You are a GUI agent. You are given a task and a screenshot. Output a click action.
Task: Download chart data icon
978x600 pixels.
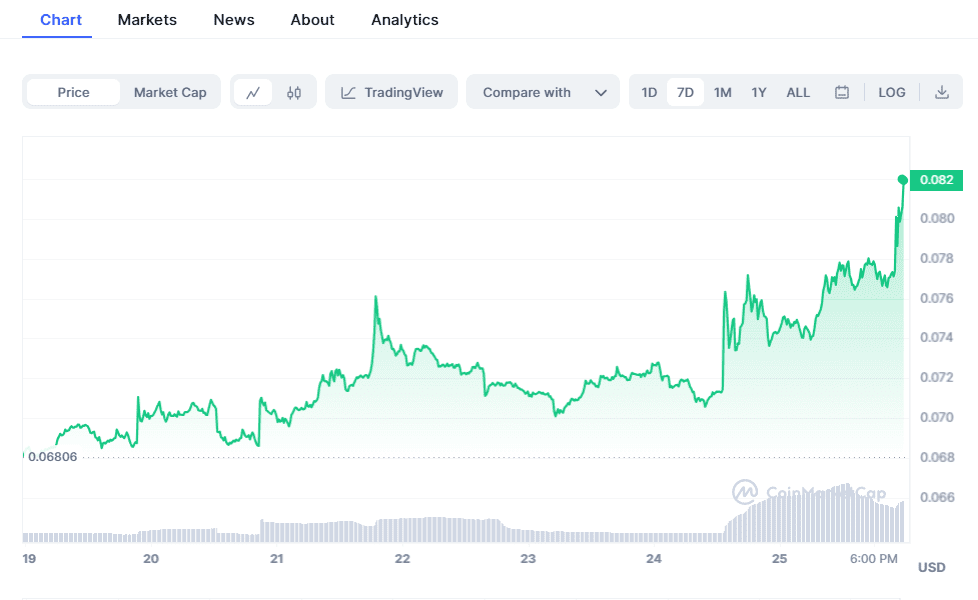(x=942, y=92)
